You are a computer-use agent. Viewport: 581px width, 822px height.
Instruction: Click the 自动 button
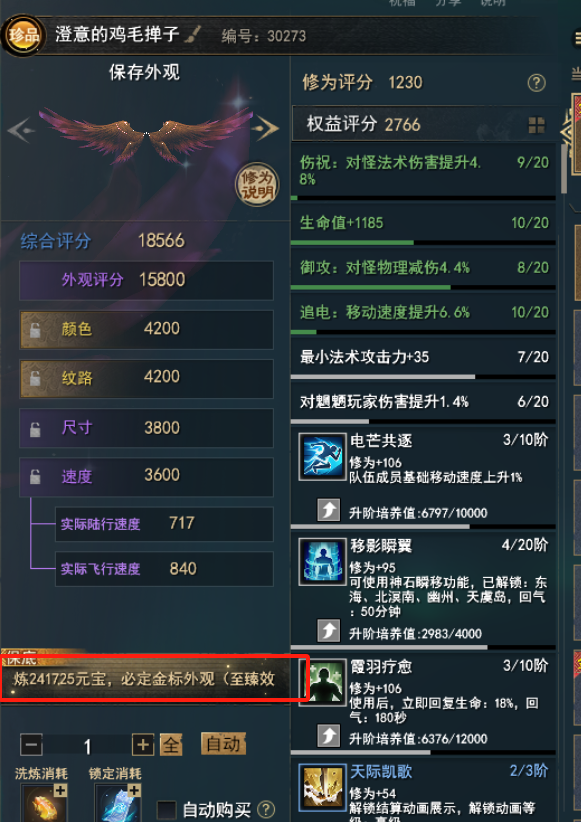pos(223,744)
